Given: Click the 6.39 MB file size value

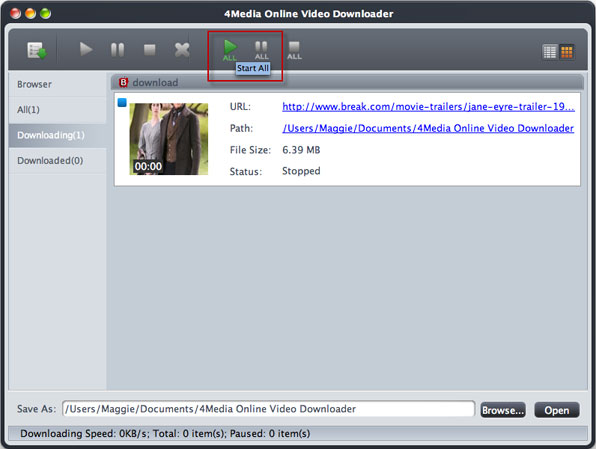Looking at the screenshot, I should pyautogui.click(x=301, y=150).
